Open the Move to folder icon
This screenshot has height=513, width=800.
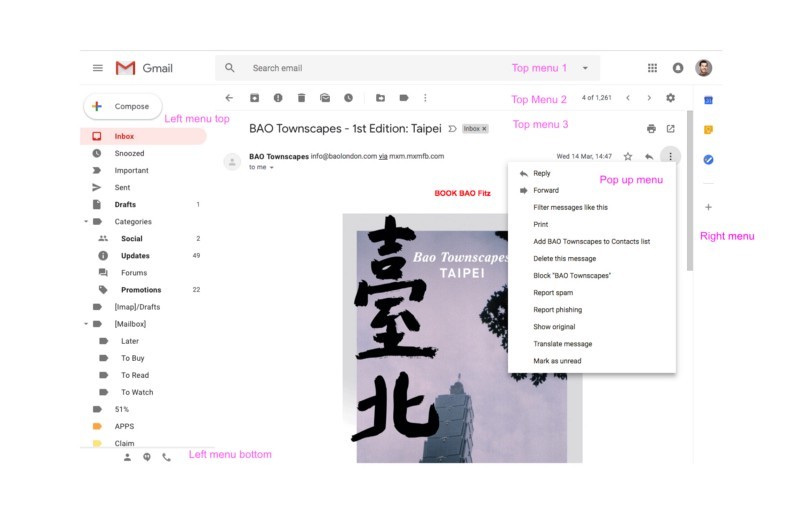[380, 98]
